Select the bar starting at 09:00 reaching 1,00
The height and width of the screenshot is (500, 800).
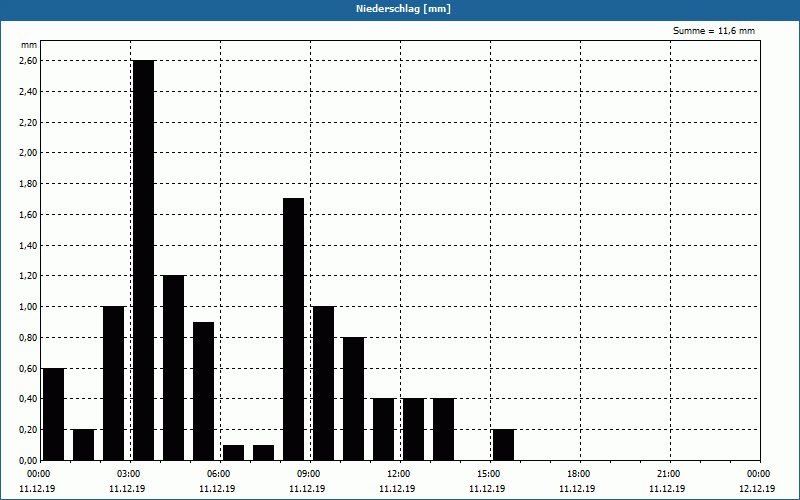coord(323,383)
